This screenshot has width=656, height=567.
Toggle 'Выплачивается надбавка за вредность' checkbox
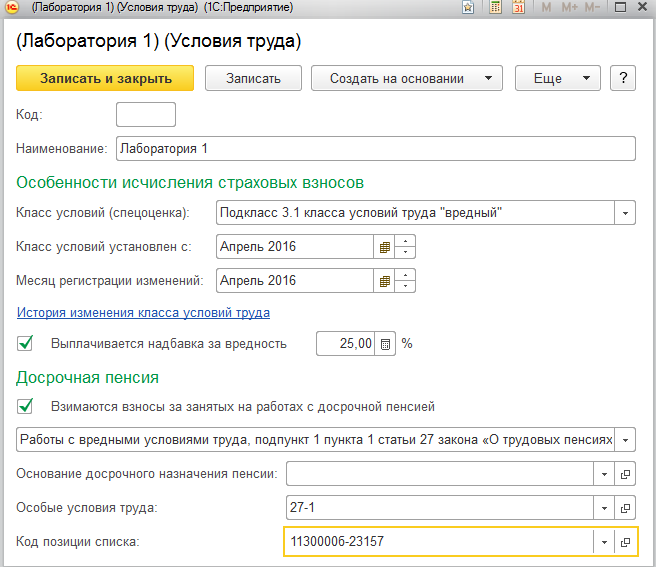point(26,343)
